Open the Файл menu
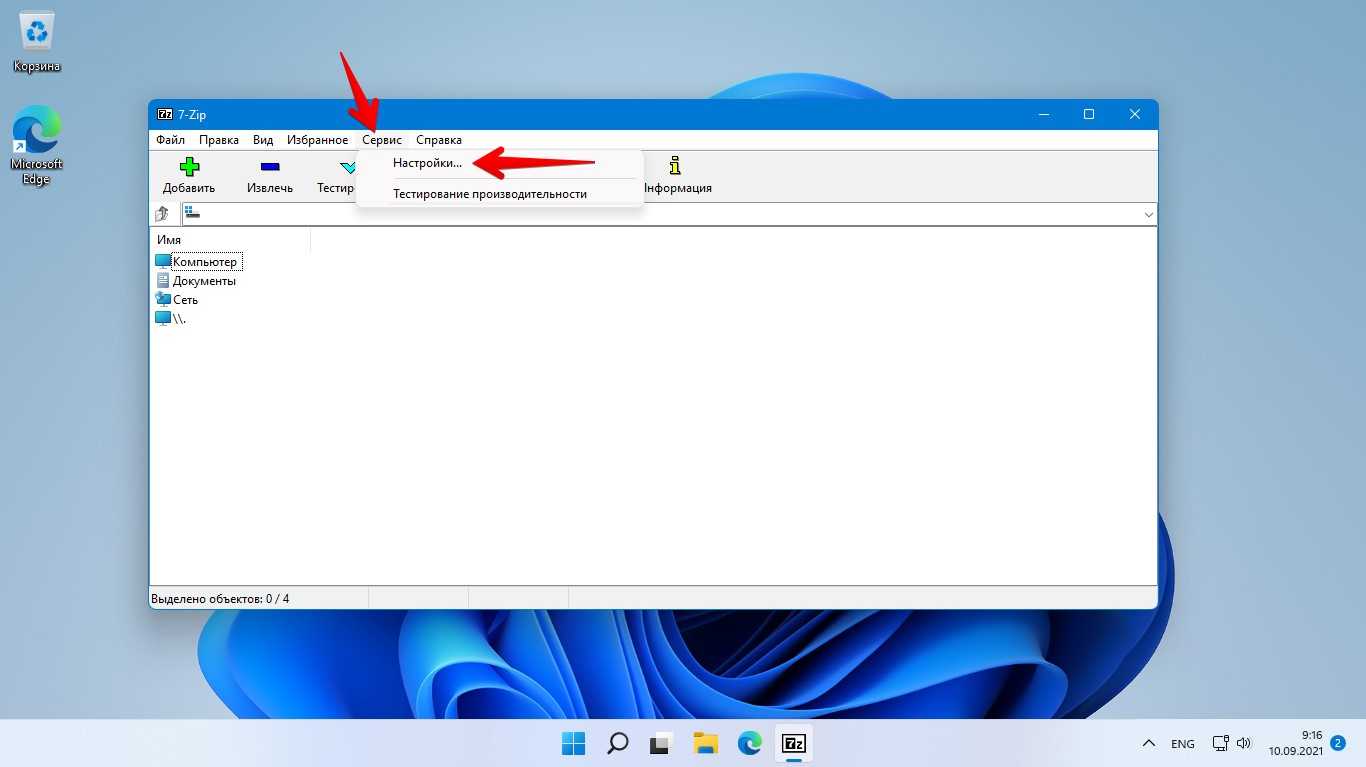This screenshot has height=767, width=1366. click(x=170, y=140)
